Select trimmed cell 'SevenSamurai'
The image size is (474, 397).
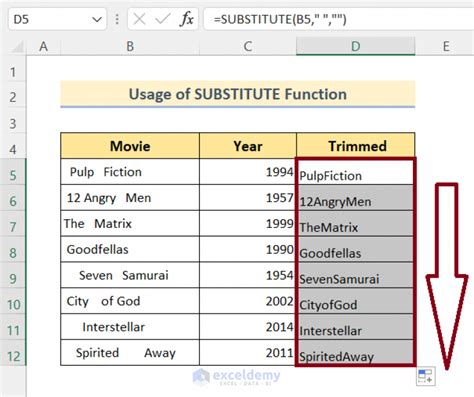(356, 275)
